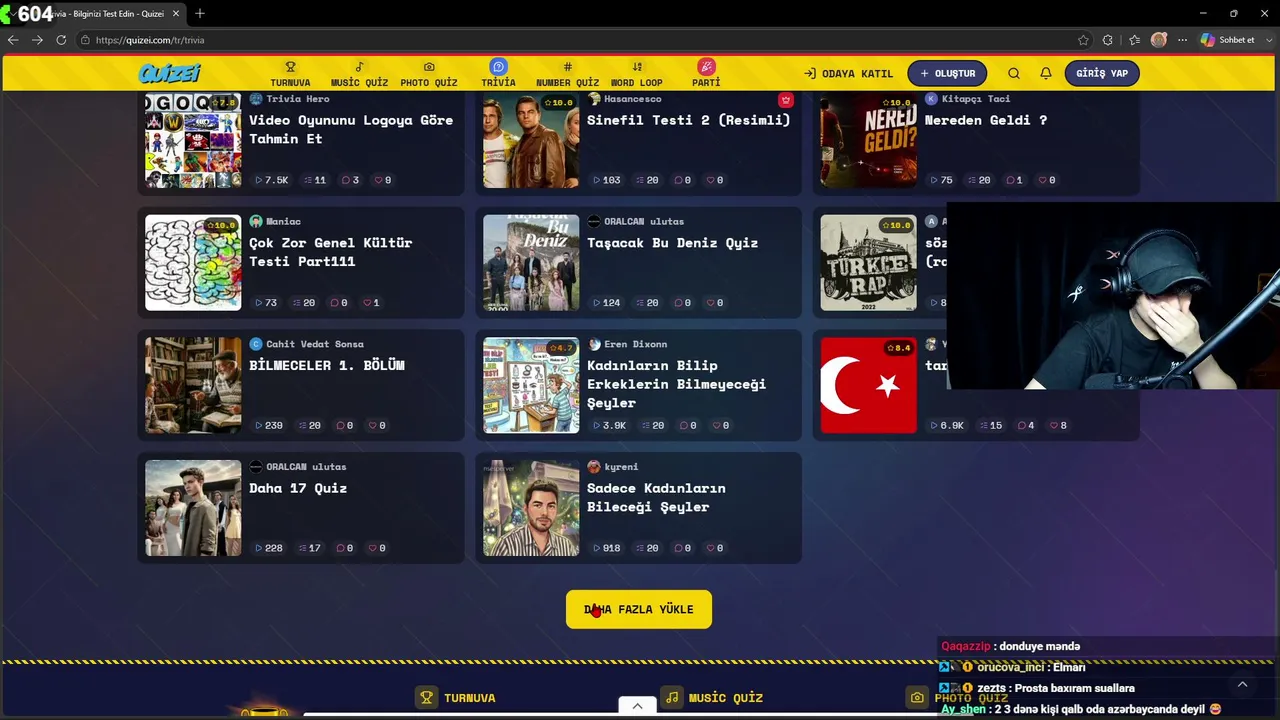Click the browser profile avatar
The image size is (1280, 720).
[x=1159, y=40]
